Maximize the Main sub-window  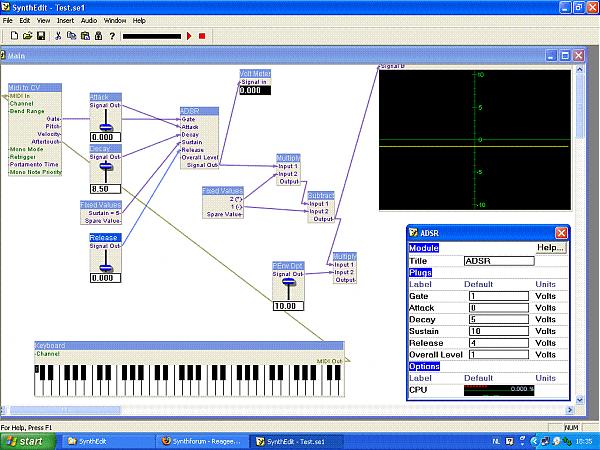pos(565,56)
